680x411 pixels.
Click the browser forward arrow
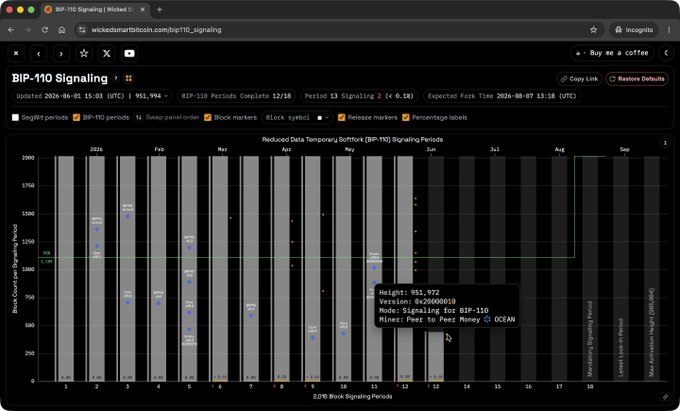pos(28,30)
